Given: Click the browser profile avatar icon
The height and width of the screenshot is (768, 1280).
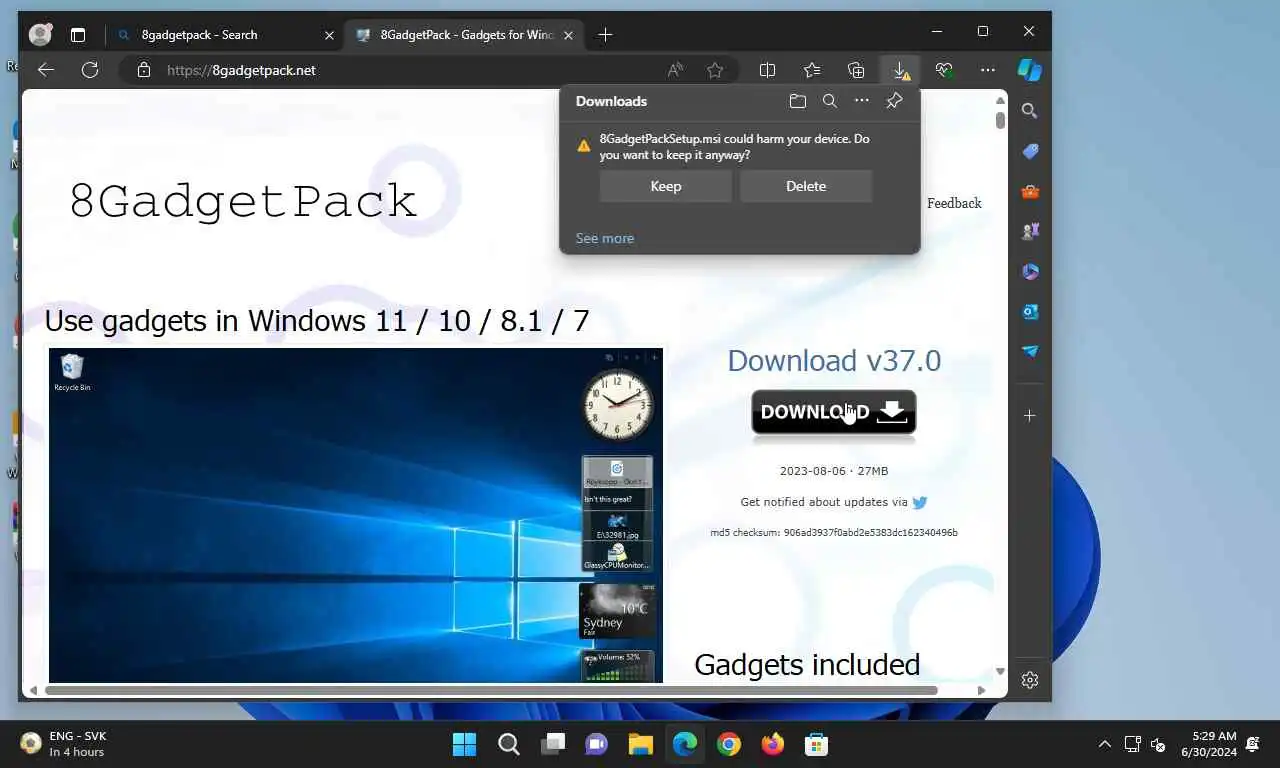Looking at the screenshot, I should click(x=40, y=34).
